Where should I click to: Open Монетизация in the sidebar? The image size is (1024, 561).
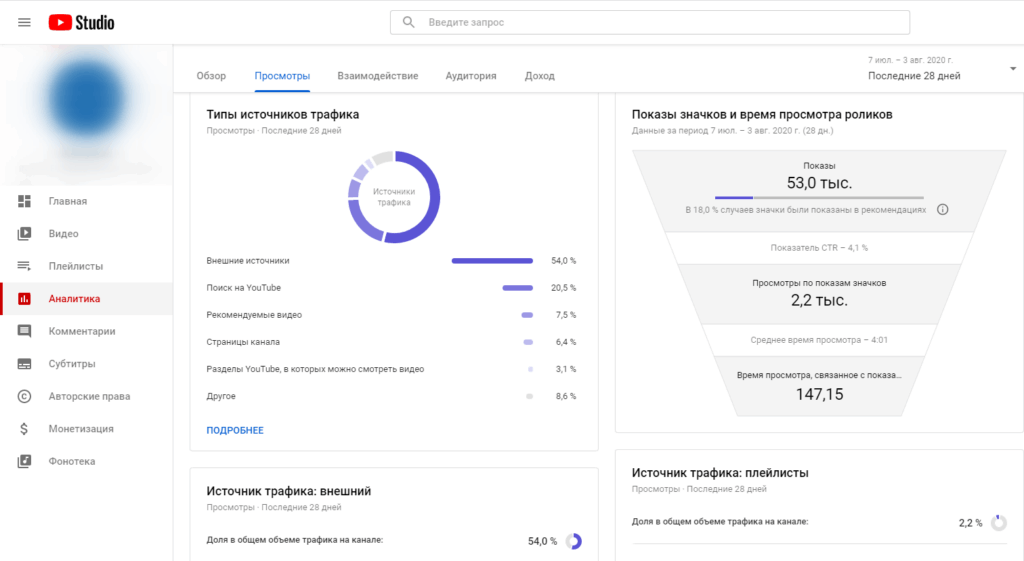click(86, 428)
